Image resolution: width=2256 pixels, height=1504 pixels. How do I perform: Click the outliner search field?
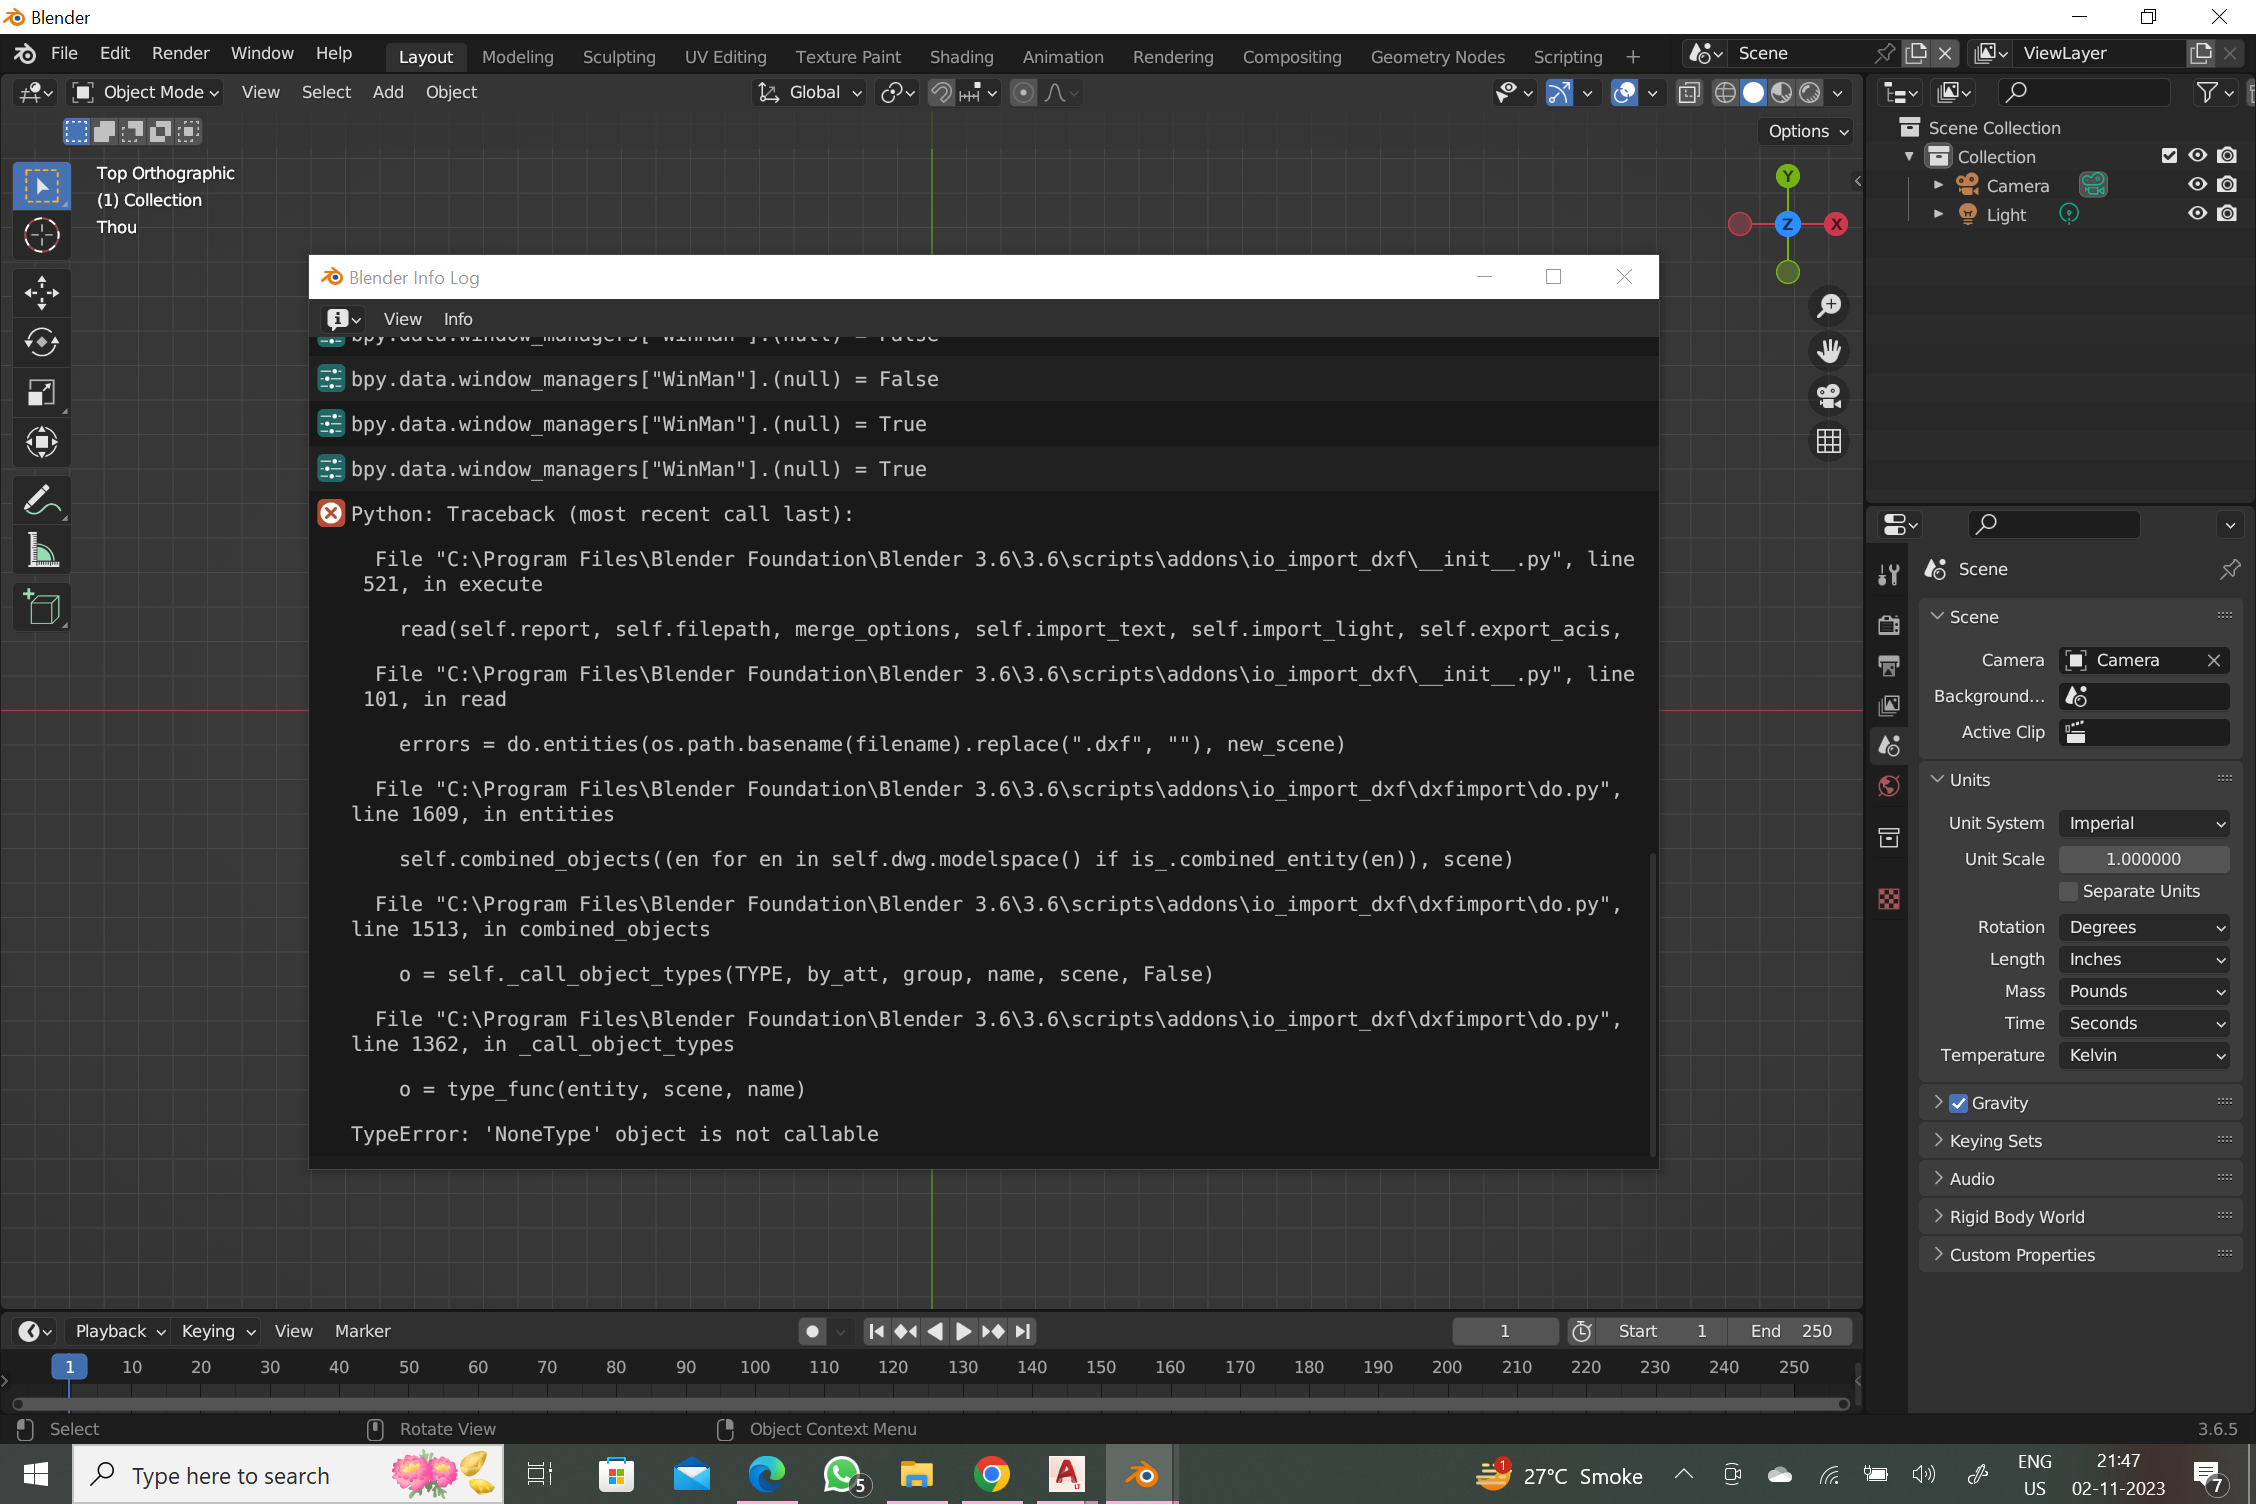point(2085,93)
